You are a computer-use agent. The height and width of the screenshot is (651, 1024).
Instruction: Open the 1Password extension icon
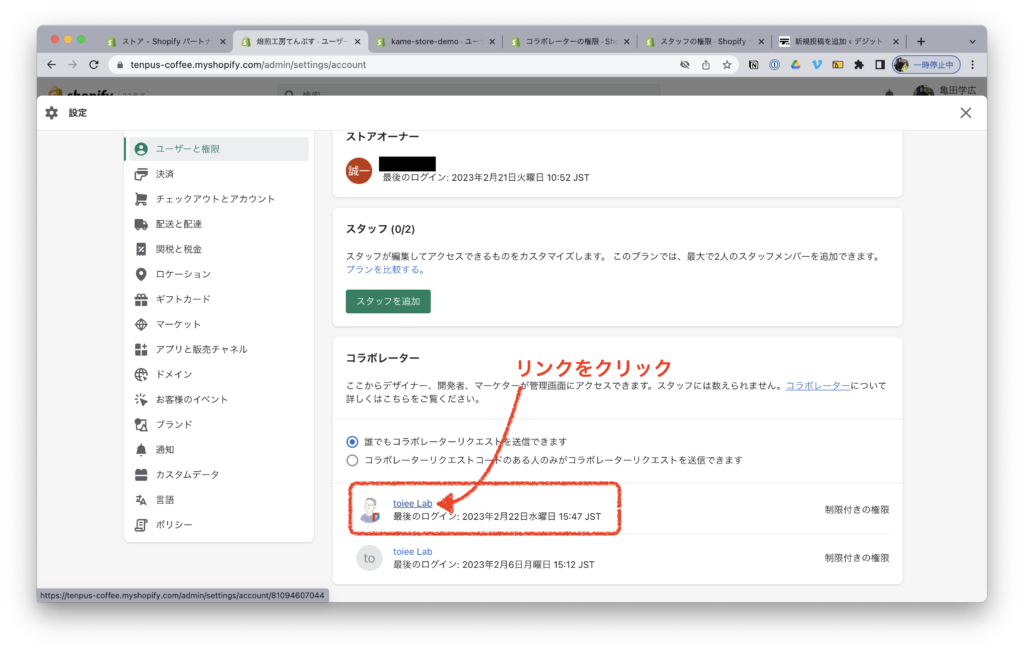tap(775, 65)
